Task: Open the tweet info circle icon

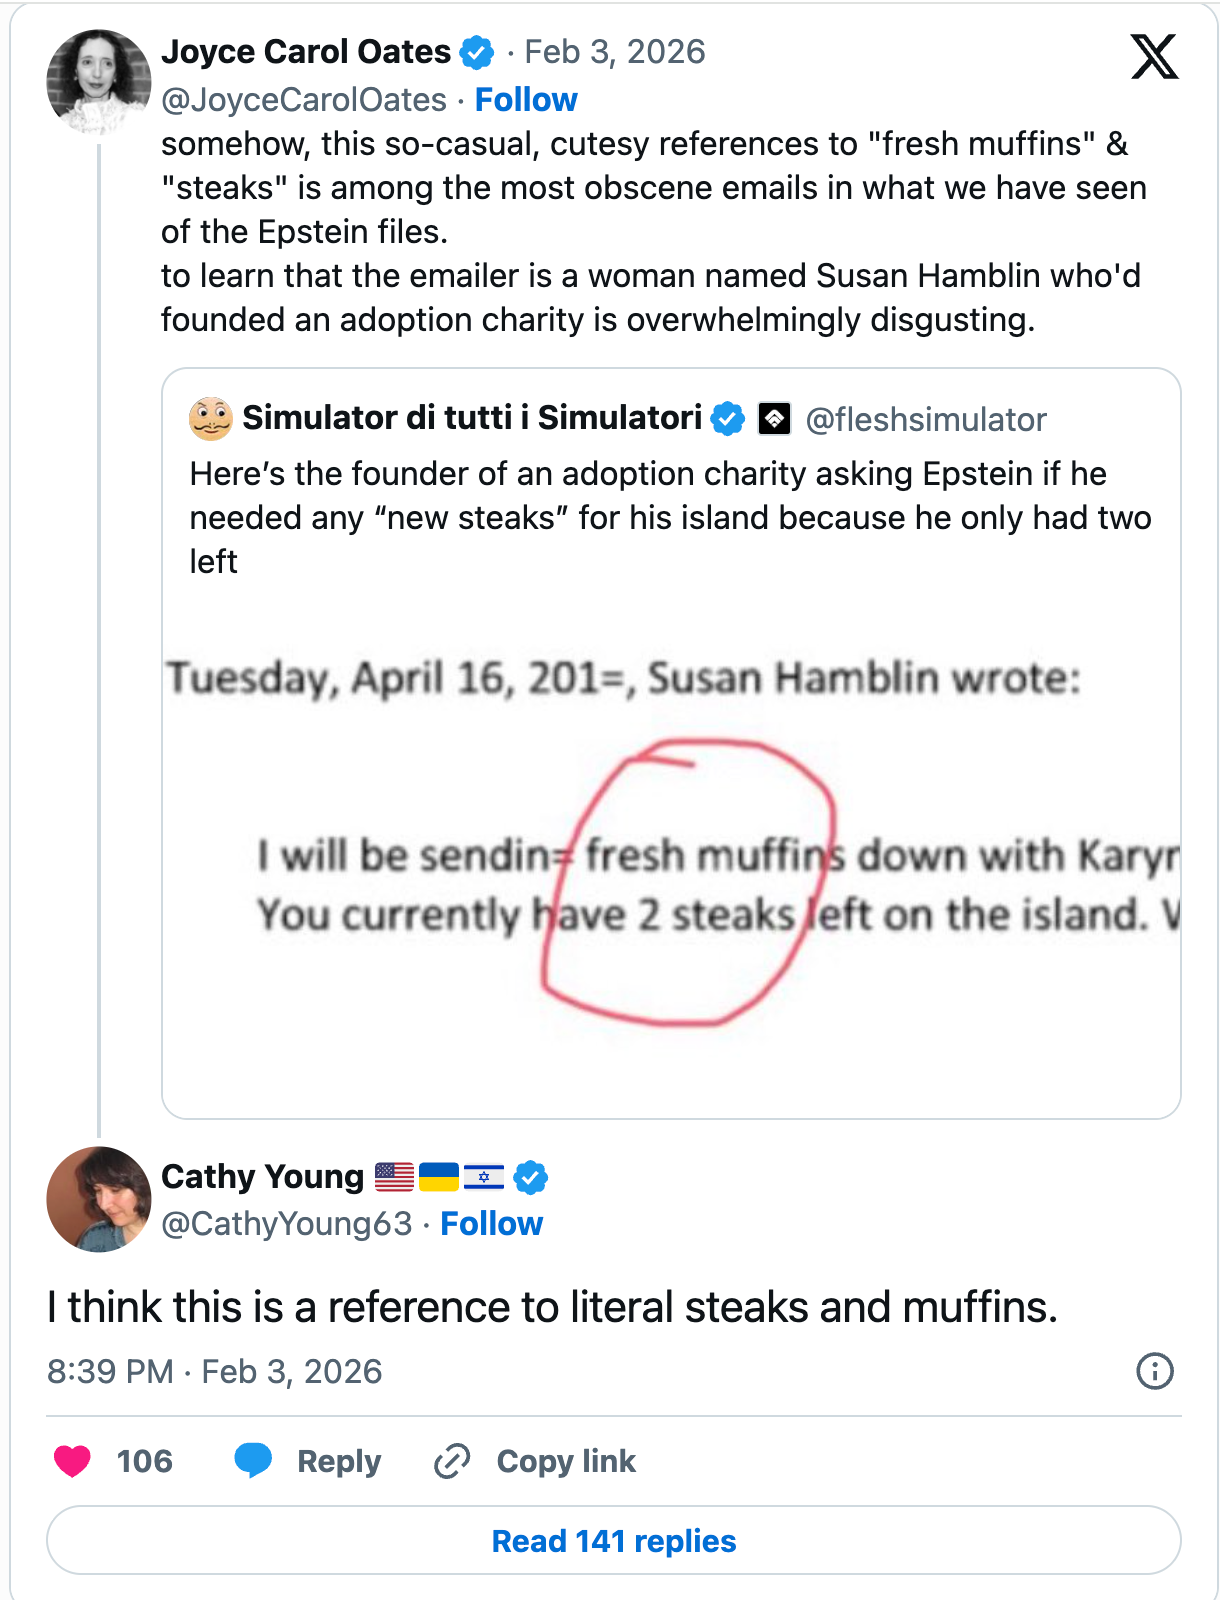Action: click(1155, 1371)
